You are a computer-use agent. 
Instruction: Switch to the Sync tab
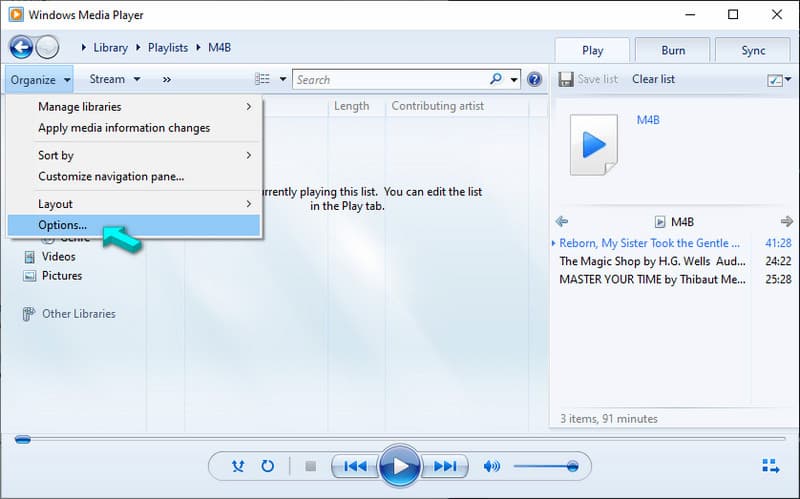[753, 51]
